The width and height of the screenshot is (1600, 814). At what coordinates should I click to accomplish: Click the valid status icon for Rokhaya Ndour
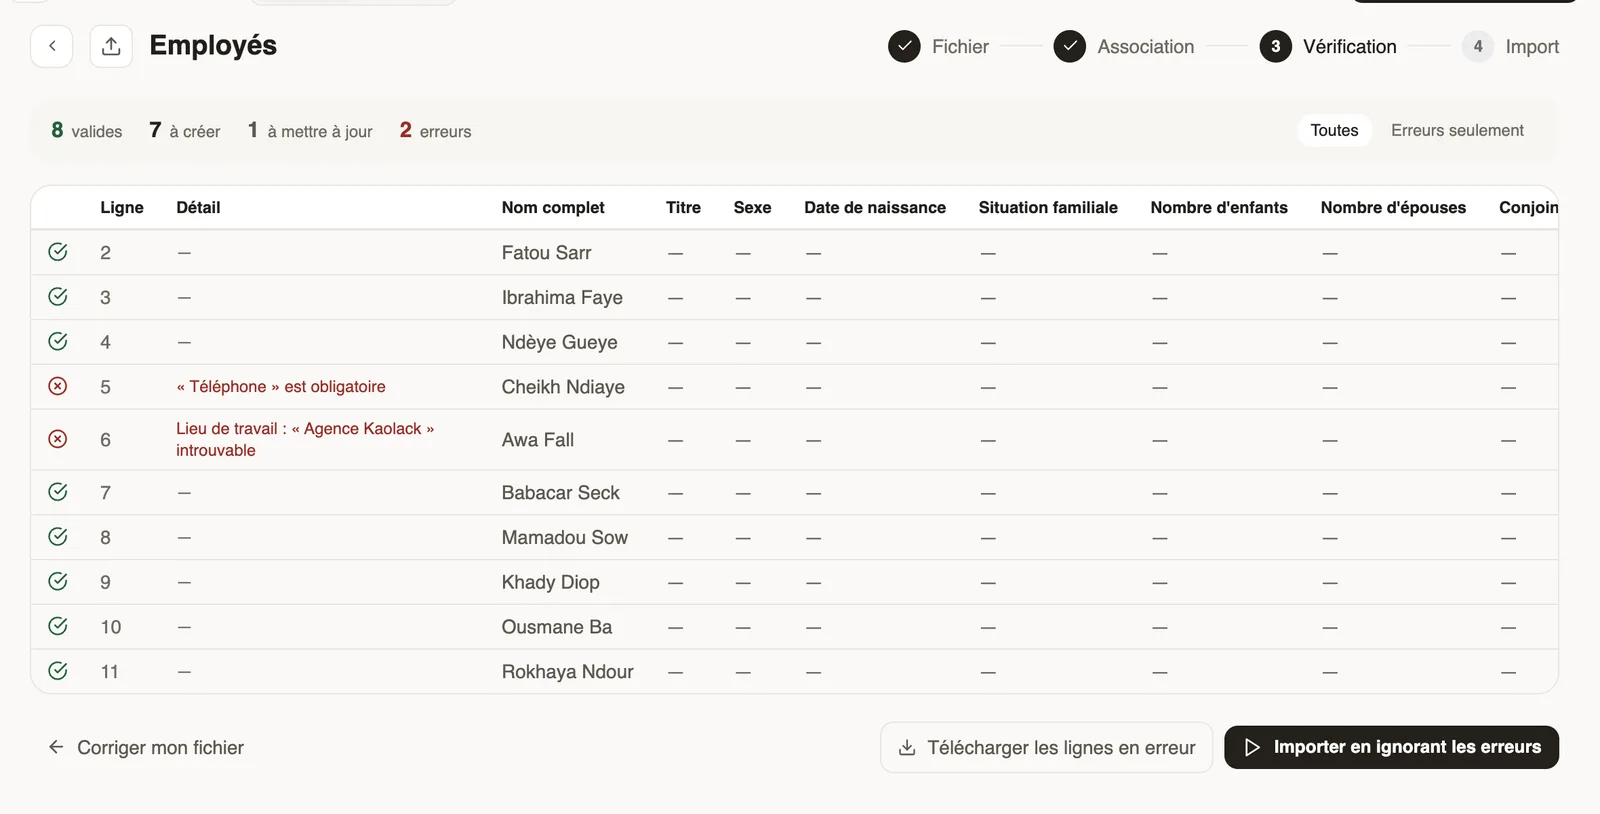[x=58, y=671]
